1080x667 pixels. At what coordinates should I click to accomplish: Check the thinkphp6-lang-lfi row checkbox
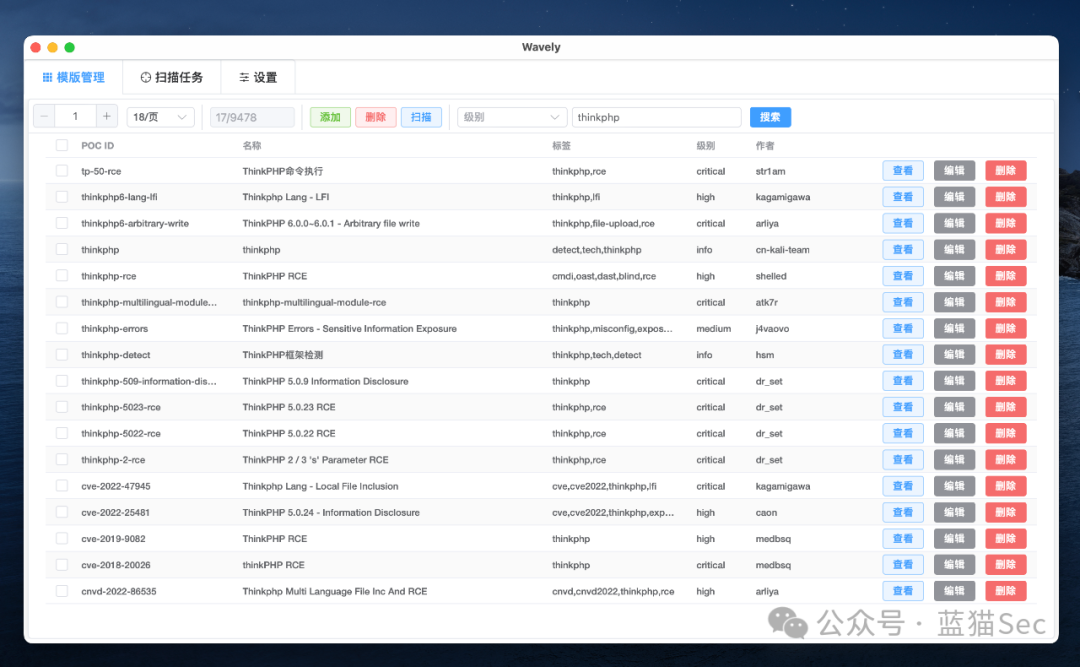point(62,197)
